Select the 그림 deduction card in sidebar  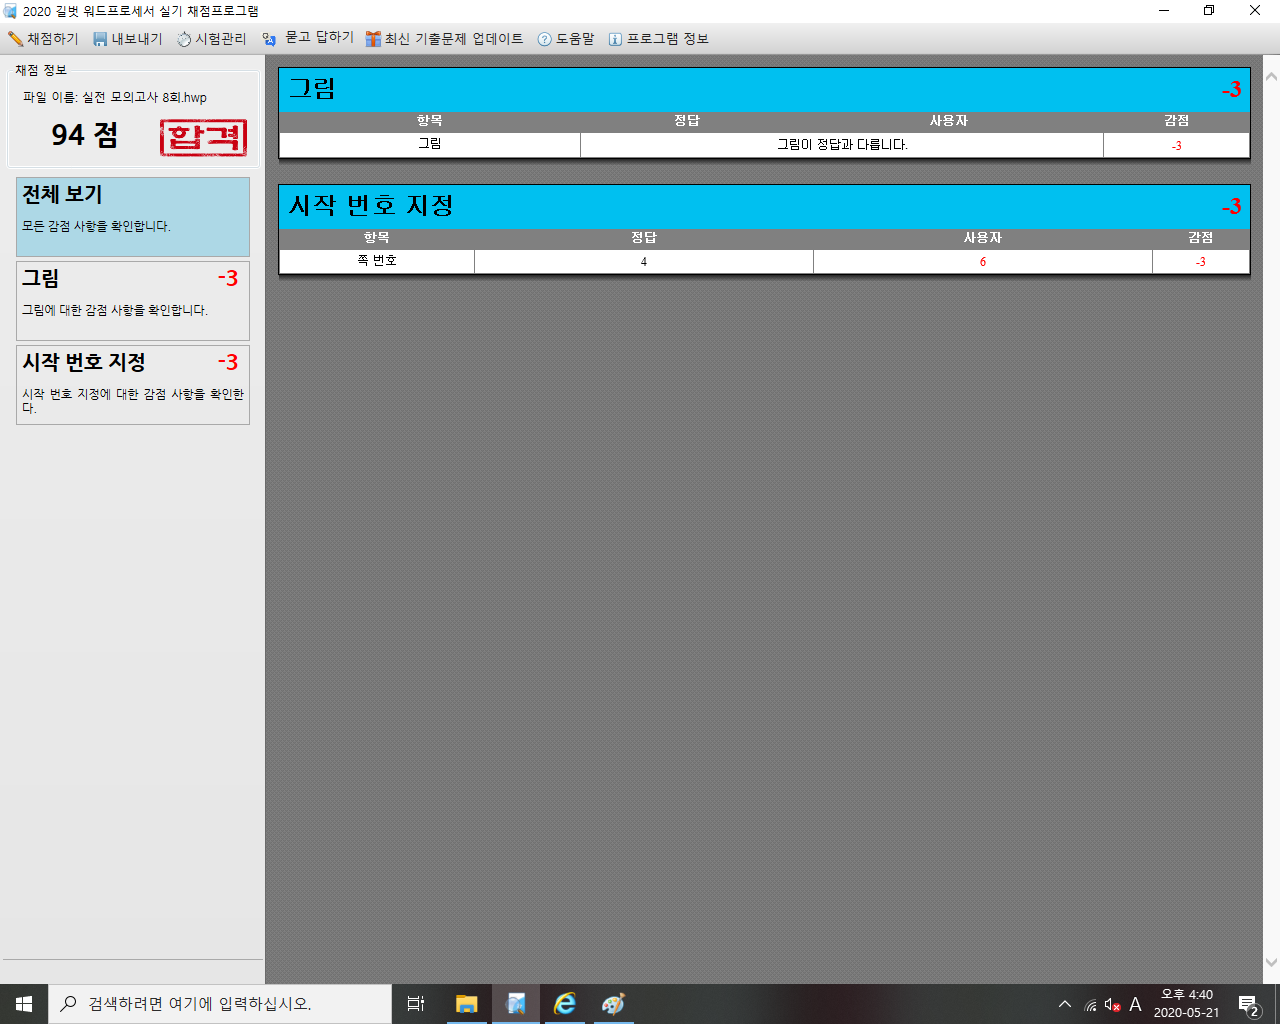click(x=133, y=301)
